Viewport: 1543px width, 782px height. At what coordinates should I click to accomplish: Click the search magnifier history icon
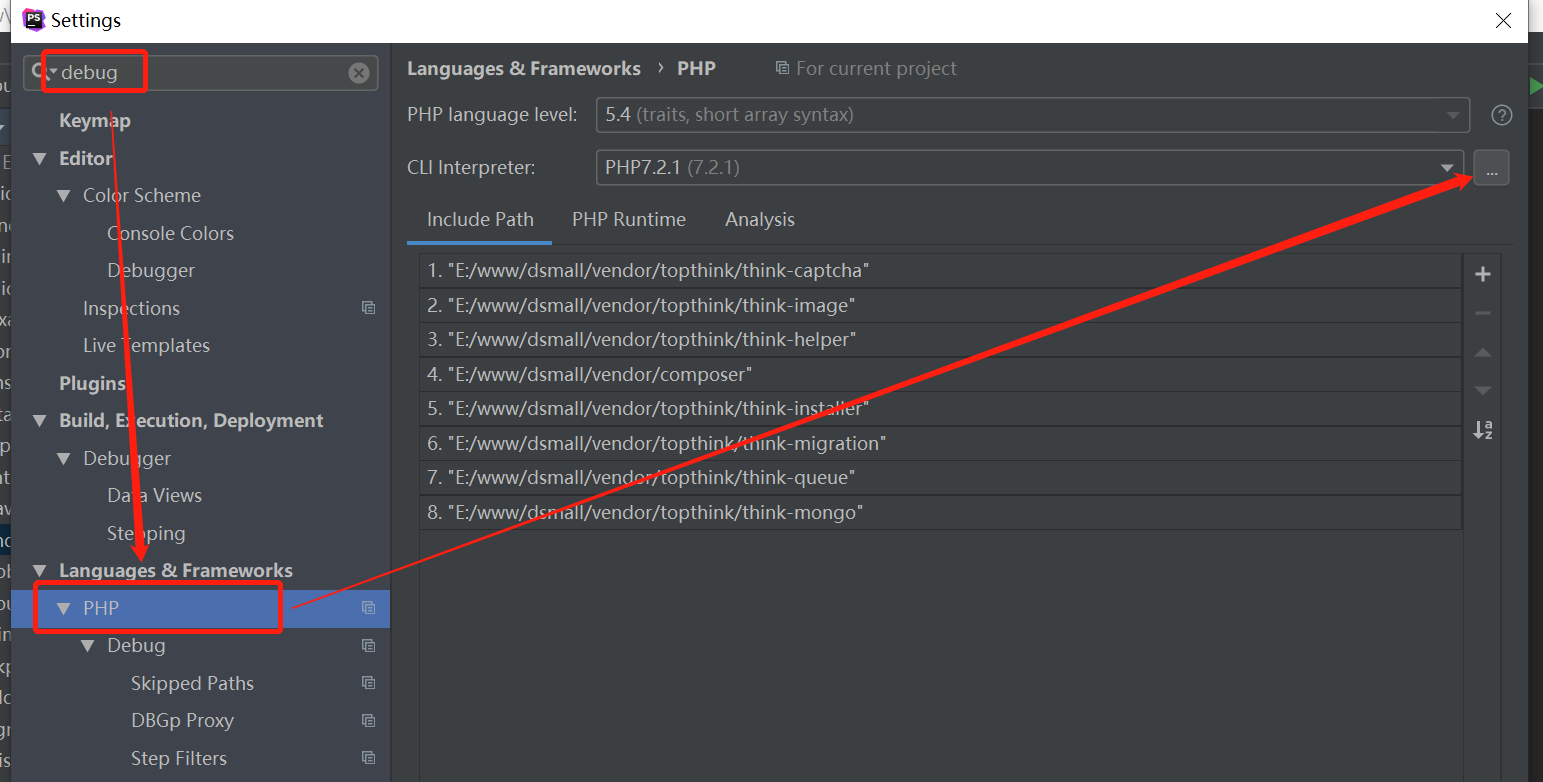point(41,72)
